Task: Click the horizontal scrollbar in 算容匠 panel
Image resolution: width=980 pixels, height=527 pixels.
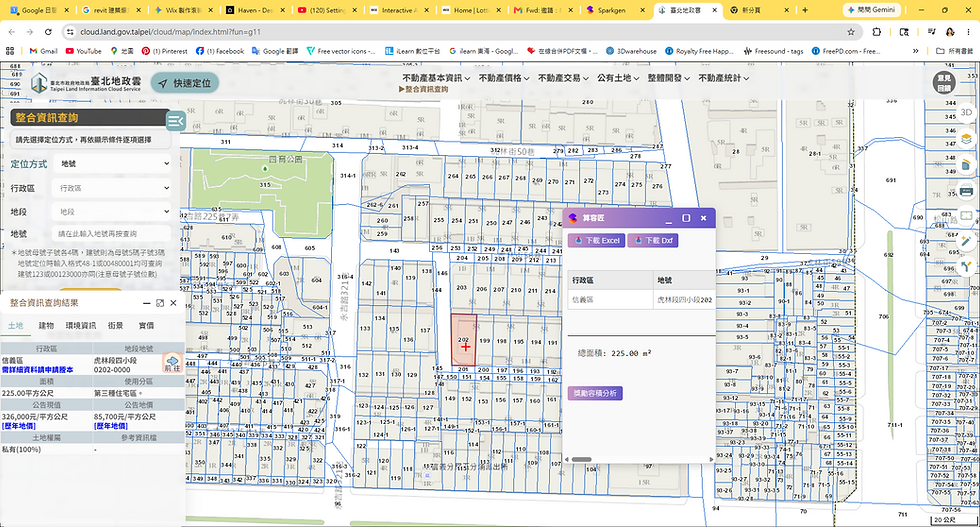Action: [581, 459]
